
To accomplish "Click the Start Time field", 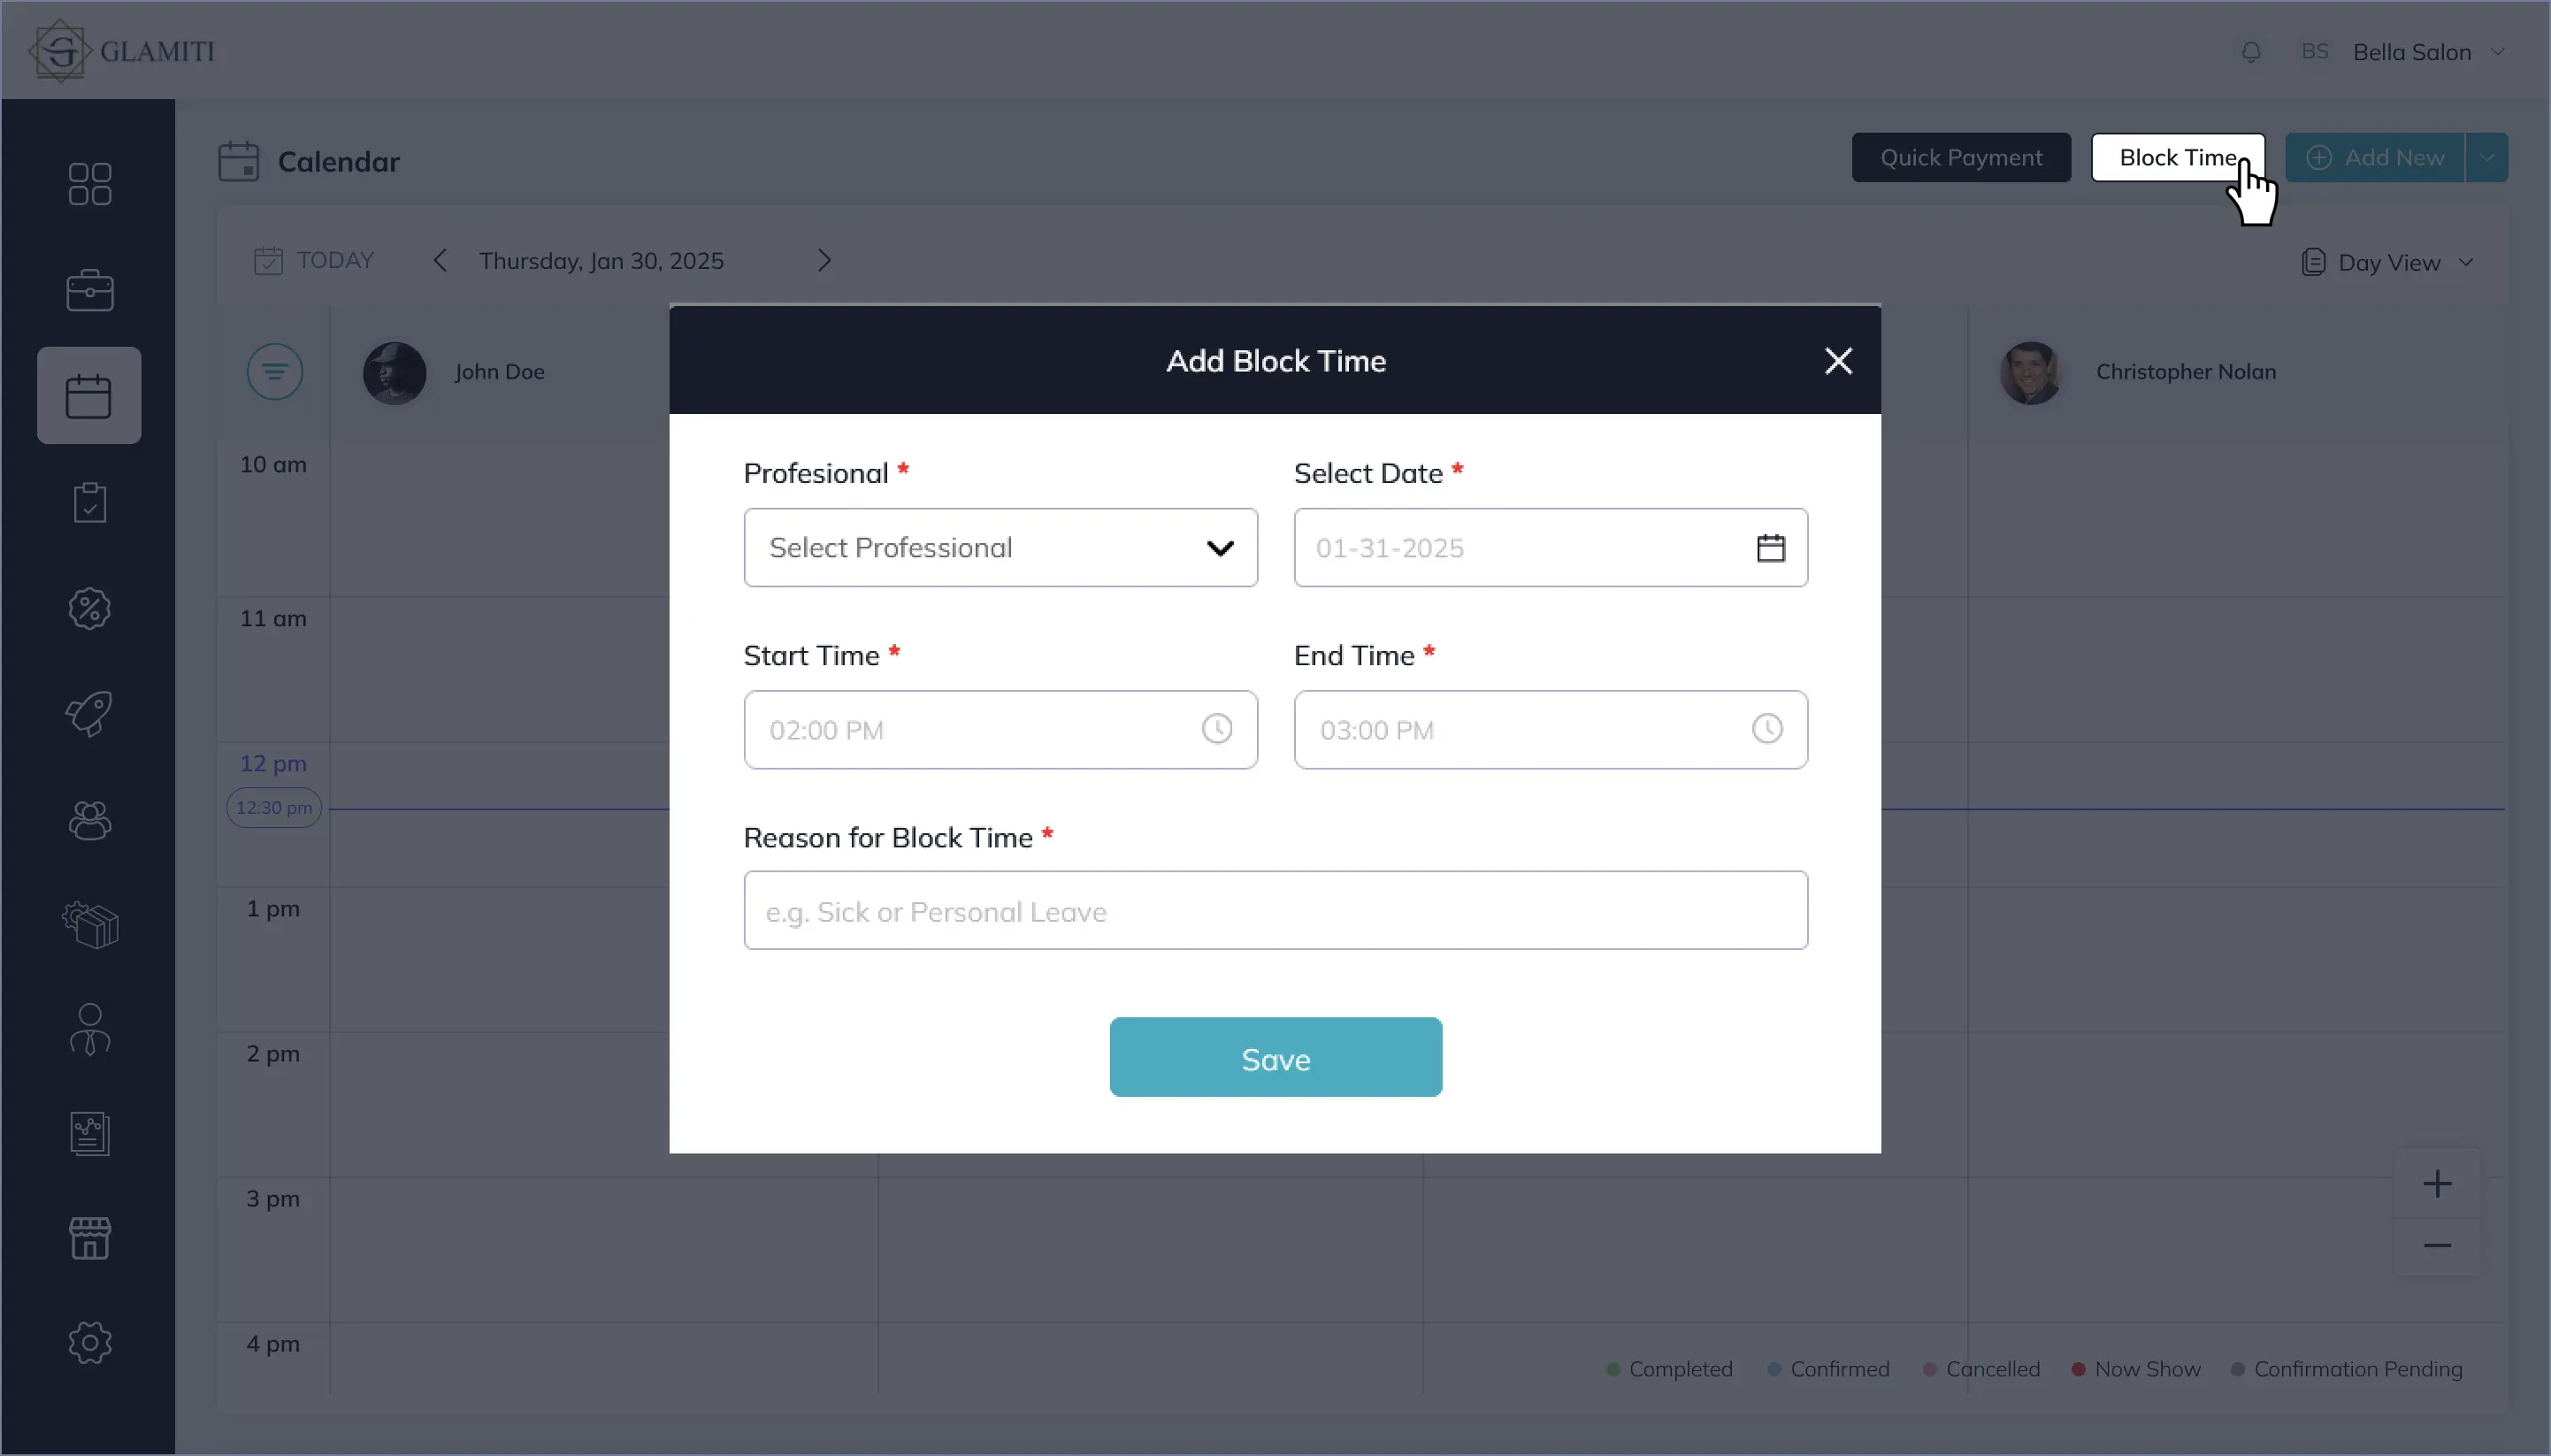I will pos(1000,730).
